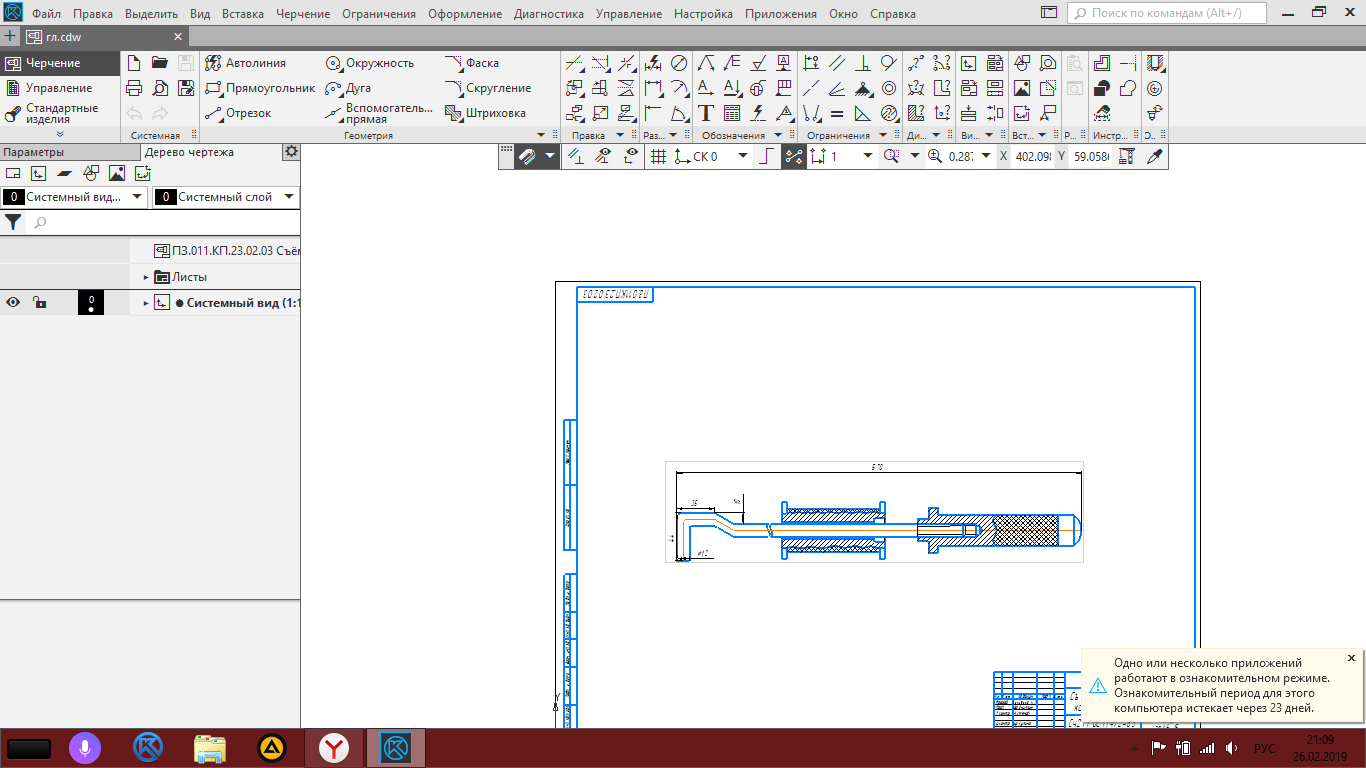Toggle visibility eye of Системный вид
1366x768 pixels.
[14, 303]
